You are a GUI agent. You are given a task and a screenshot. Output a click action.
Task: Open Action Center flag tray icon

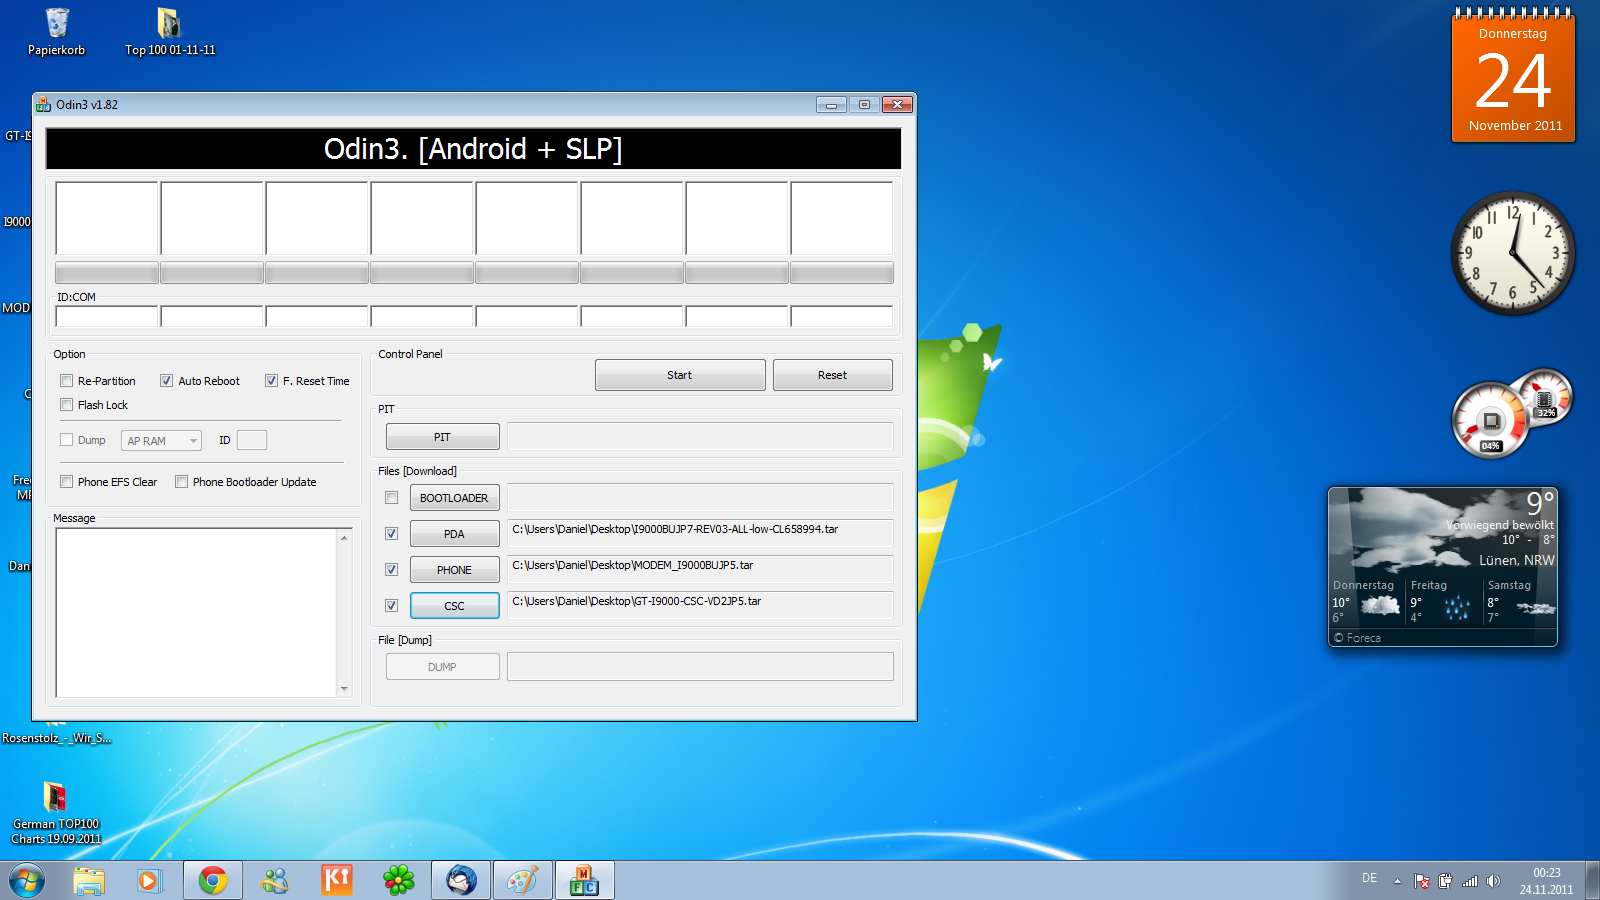tap(1422, 881)
